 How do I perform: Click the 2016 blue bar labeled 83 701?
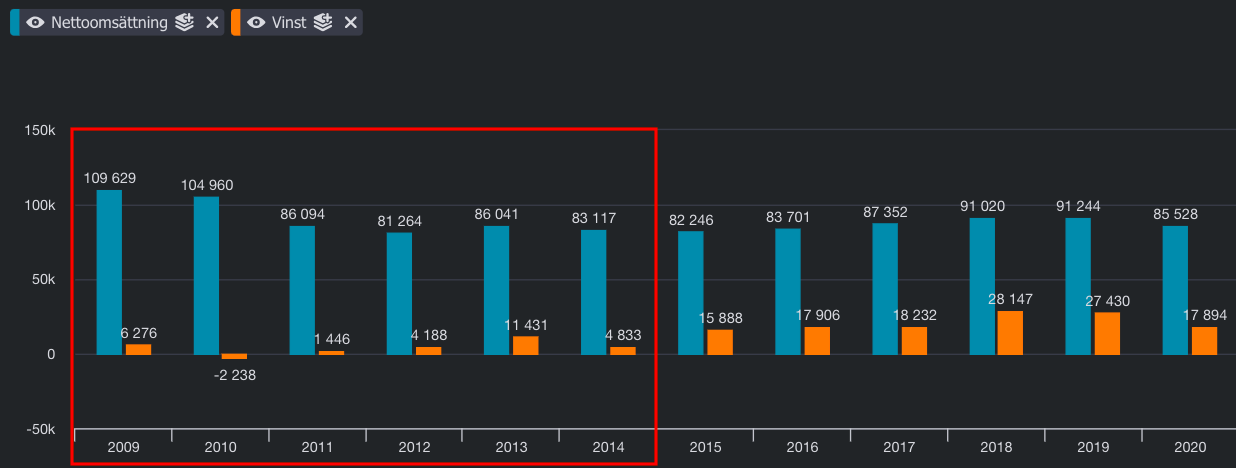point(788,291)
